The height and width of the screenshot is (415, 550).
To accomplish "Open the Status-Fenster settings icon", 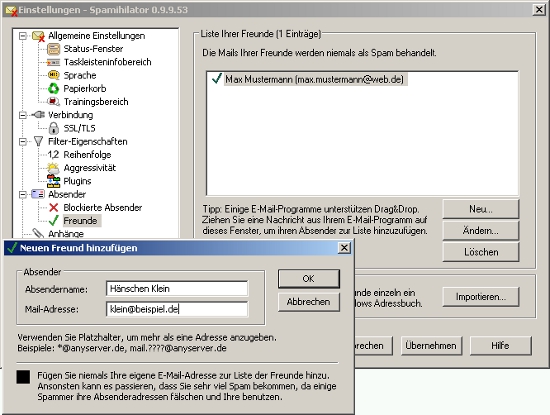I will point(54,49).
